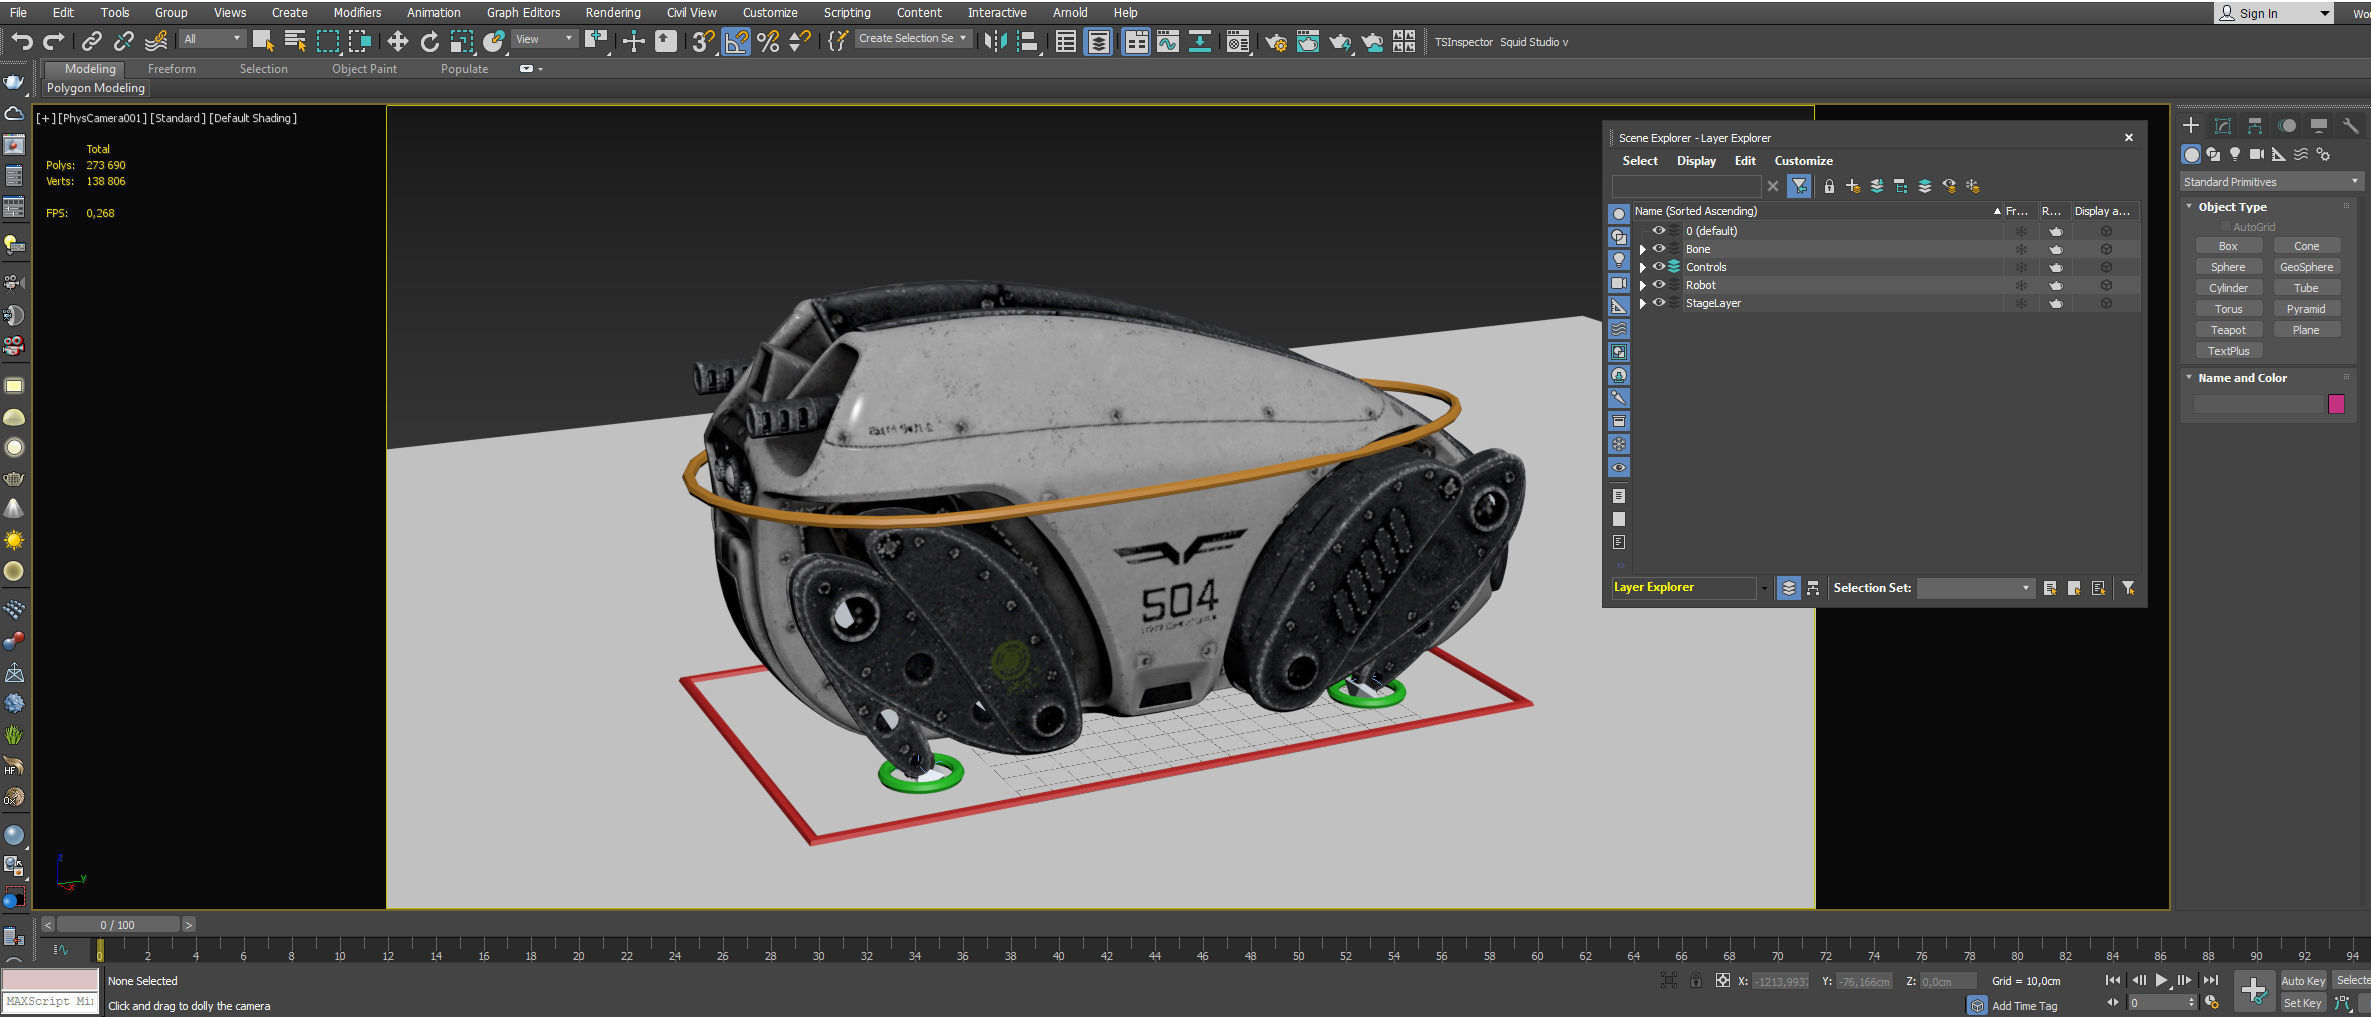The width and height of the screenshot is (2371, 1017).
Task: Hide the Controls layer via eye icon
Action: tap(1659, 267)
